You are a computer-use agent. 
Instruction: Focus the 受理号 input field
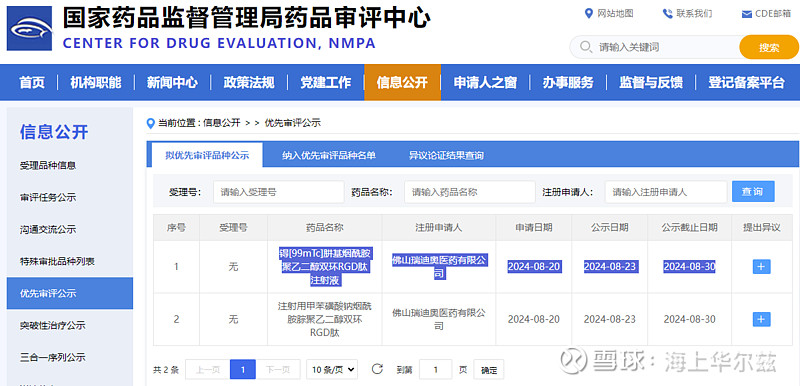pos(279,192)
